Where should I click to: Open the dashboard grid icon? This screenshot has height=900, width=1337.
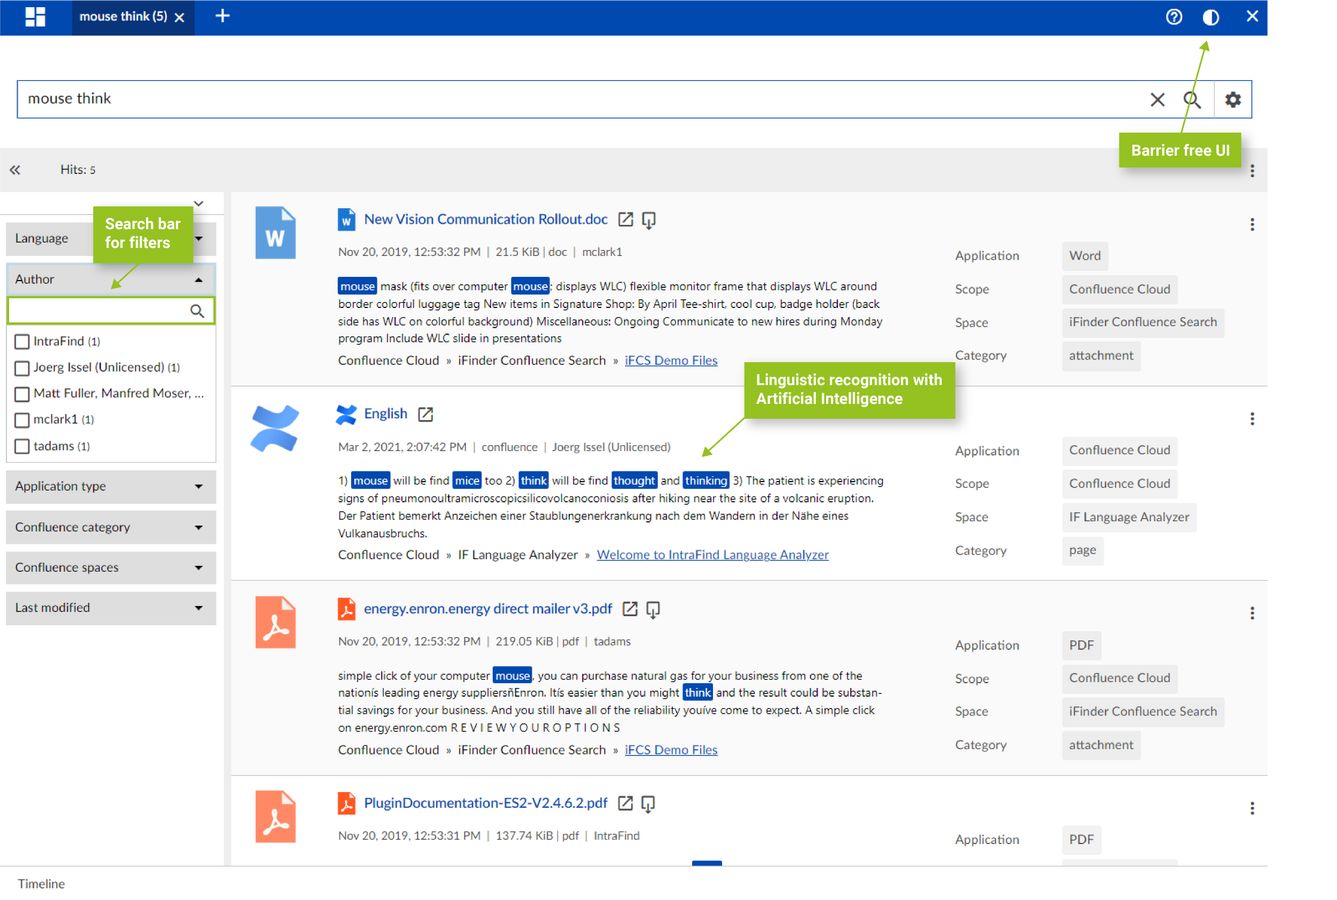35,17
